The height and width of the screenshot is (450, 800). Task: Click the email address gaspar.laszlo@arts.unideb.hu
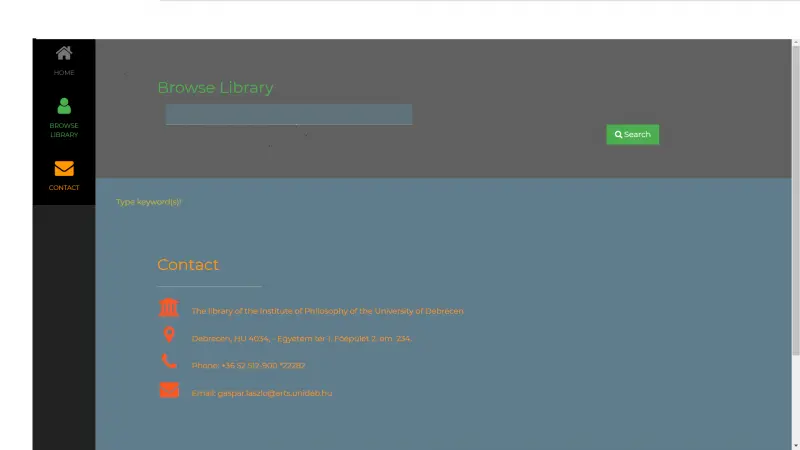pyautogui.click(x=261, y=393)
